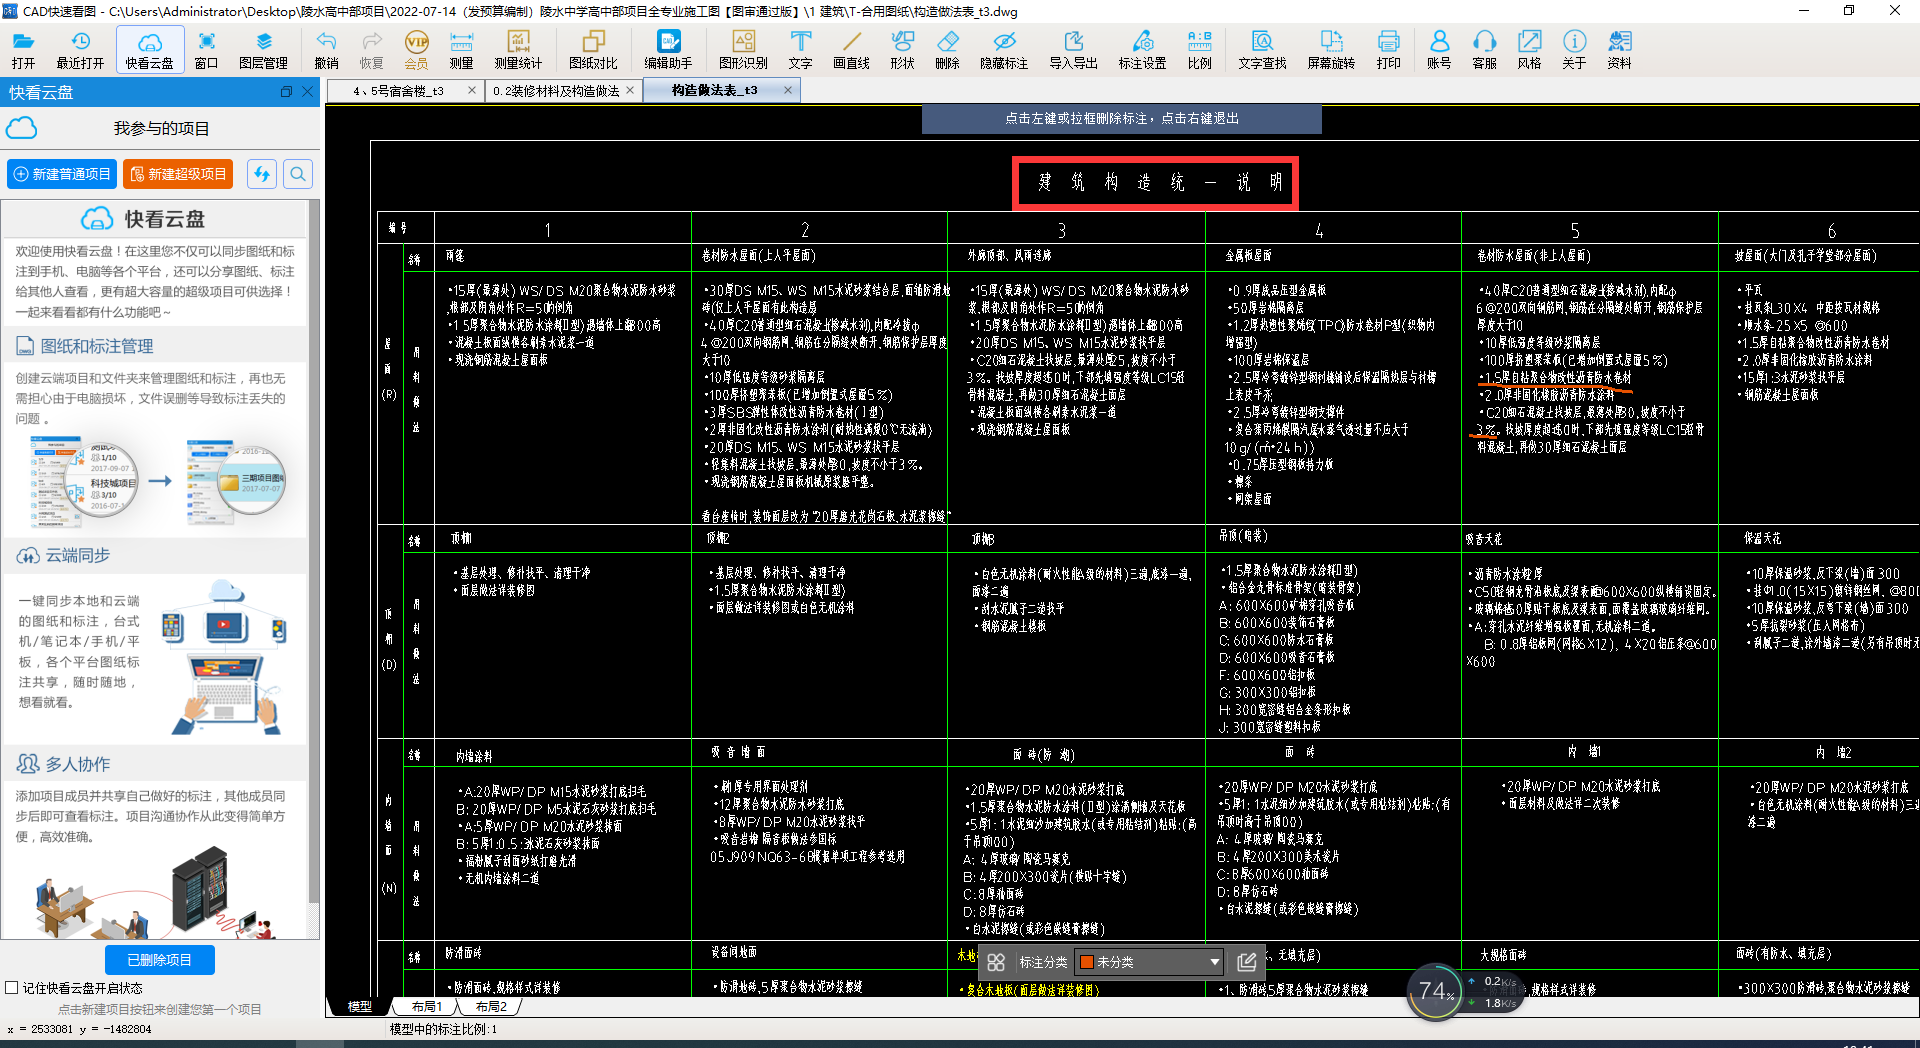Click the annotation grid icon left of 标注分类
Screen dimensions: 1920x1048
pyautogui.click(x=996, y=962)
